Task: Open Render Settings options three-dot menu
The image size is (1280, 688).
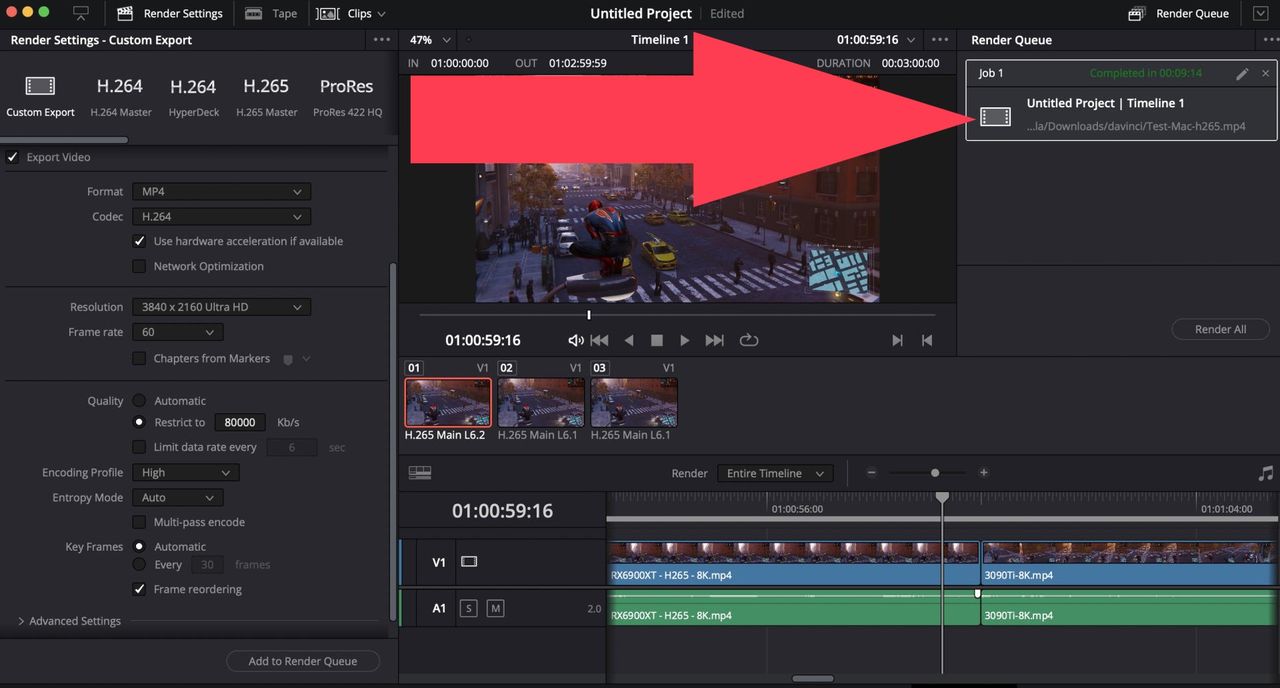Action: pos(382,40)
